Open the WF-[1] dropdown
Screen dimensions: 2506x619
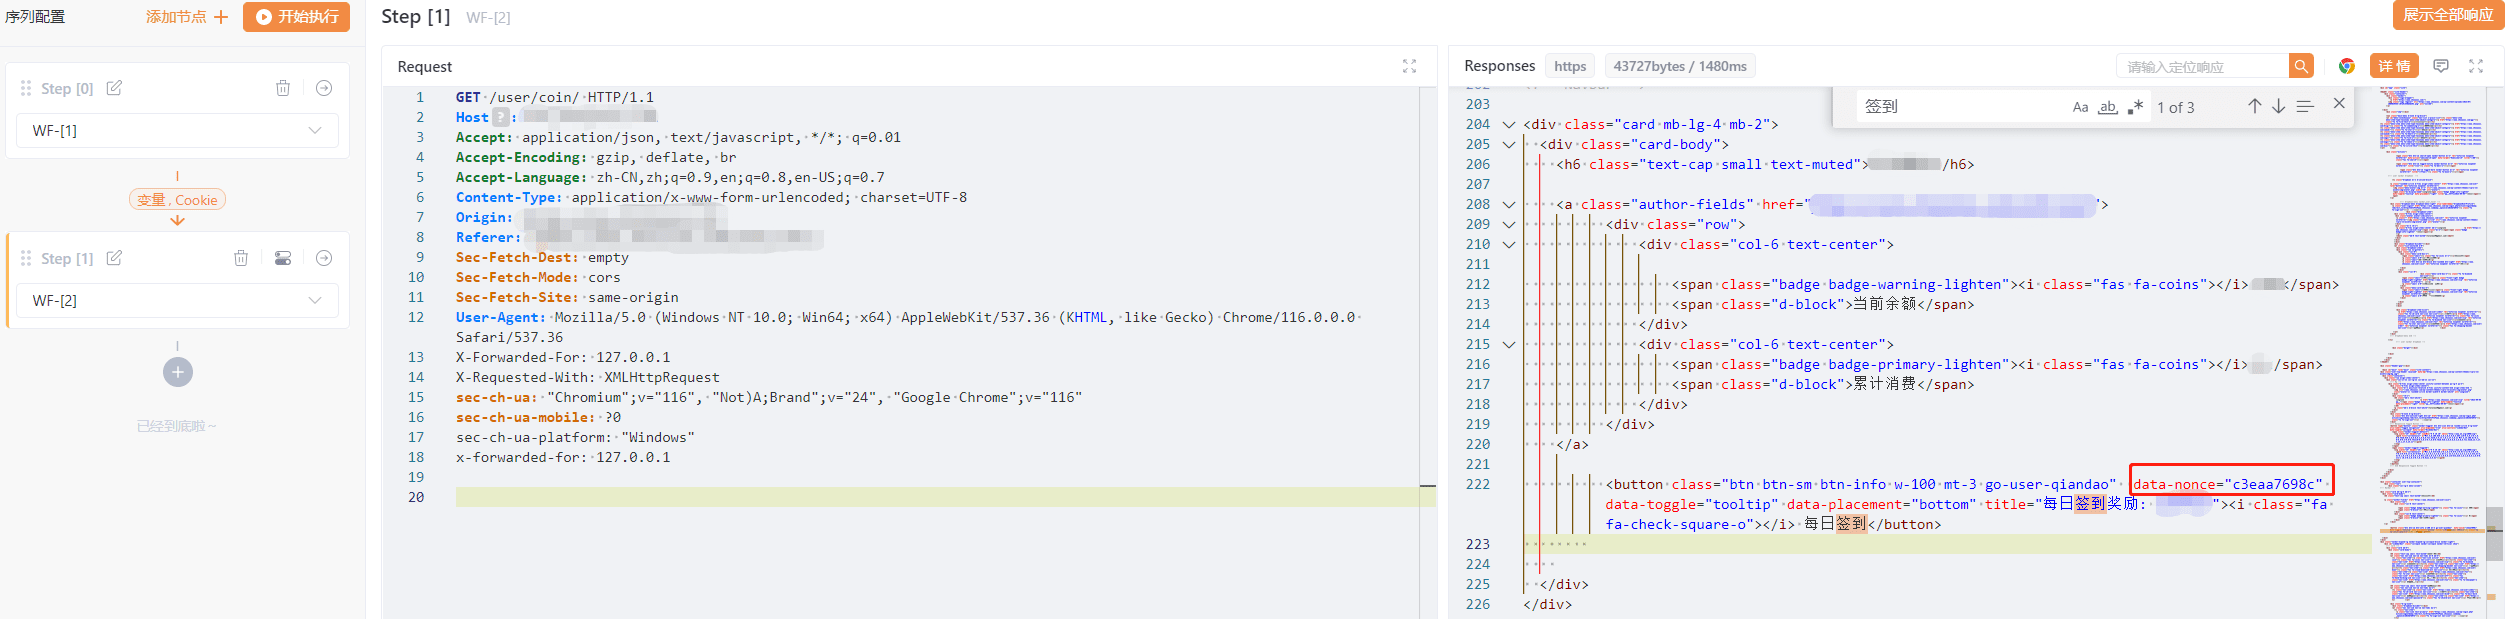coord(178,130)
